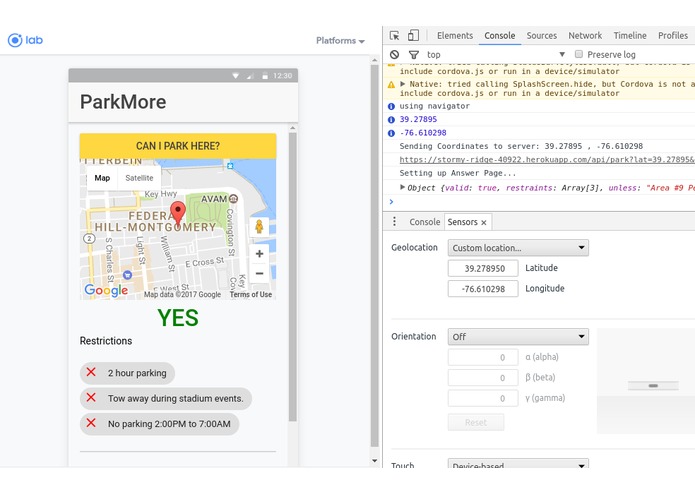Image resolution: width=695 pixels, height=494 pixels.
Task: Select 'No parking 2:00PM to 7:00AM' chip
Action: [159, 424]
